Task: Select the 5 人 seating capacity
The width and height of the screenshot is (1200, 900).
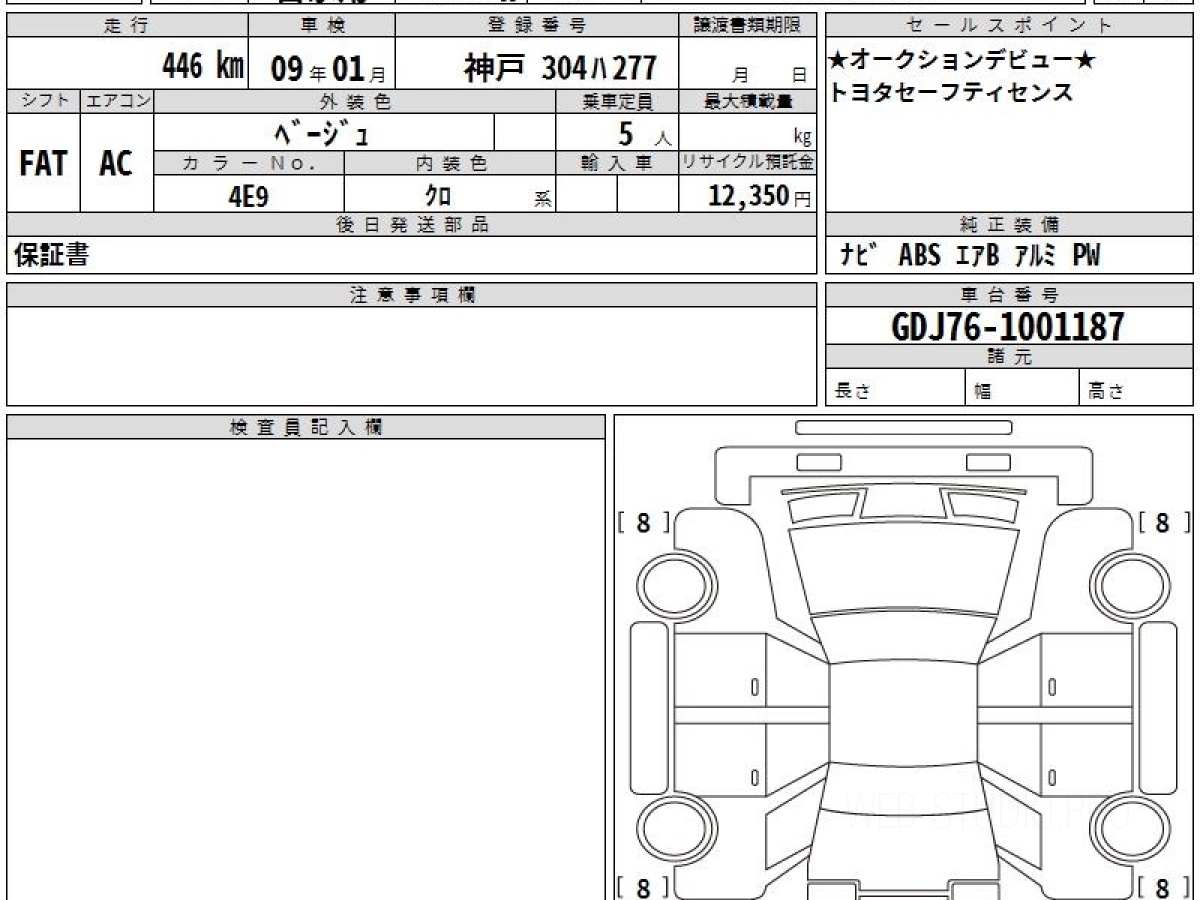Action: tap(644, 133)
